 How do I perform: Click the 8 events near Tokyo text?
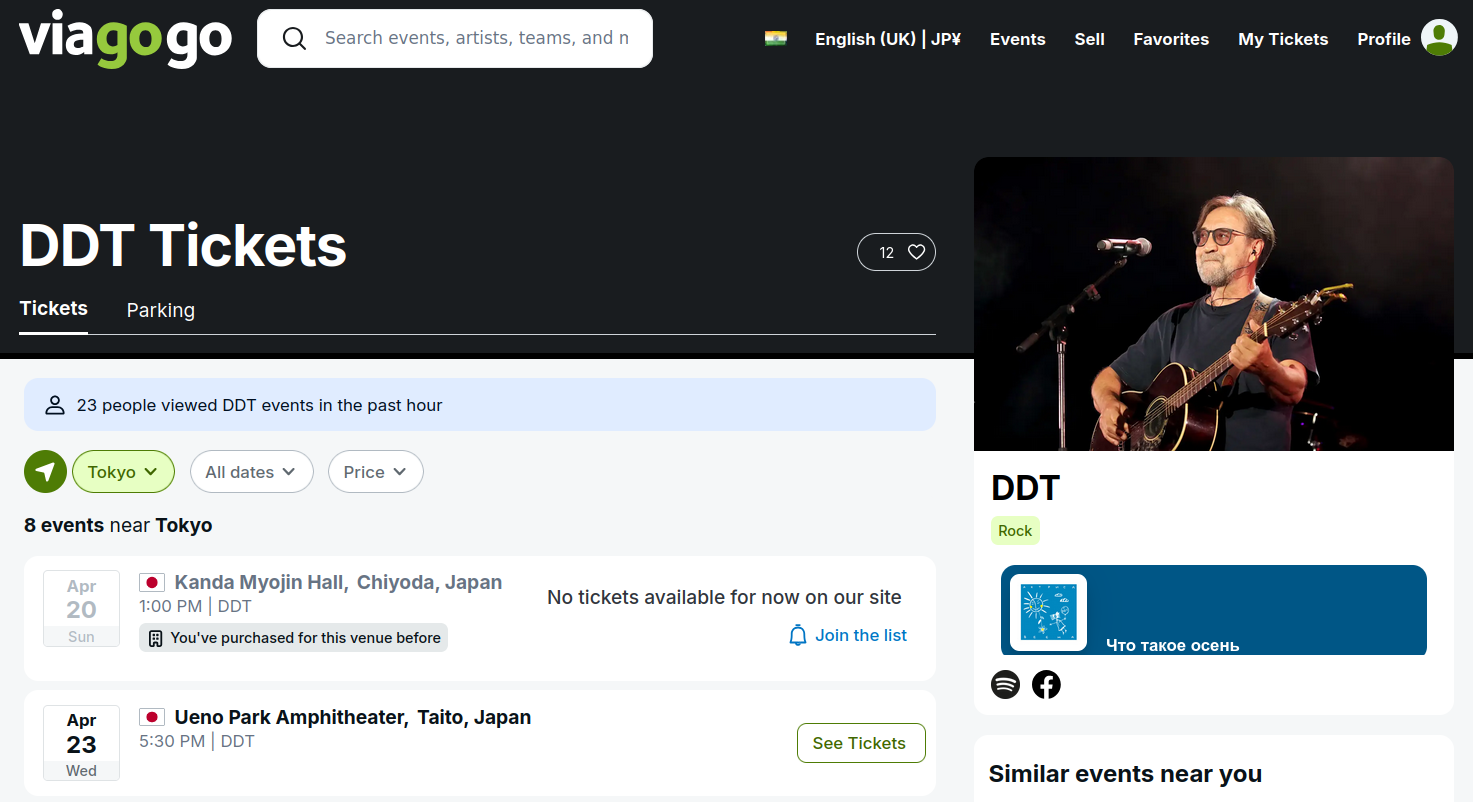click(118, 525)
